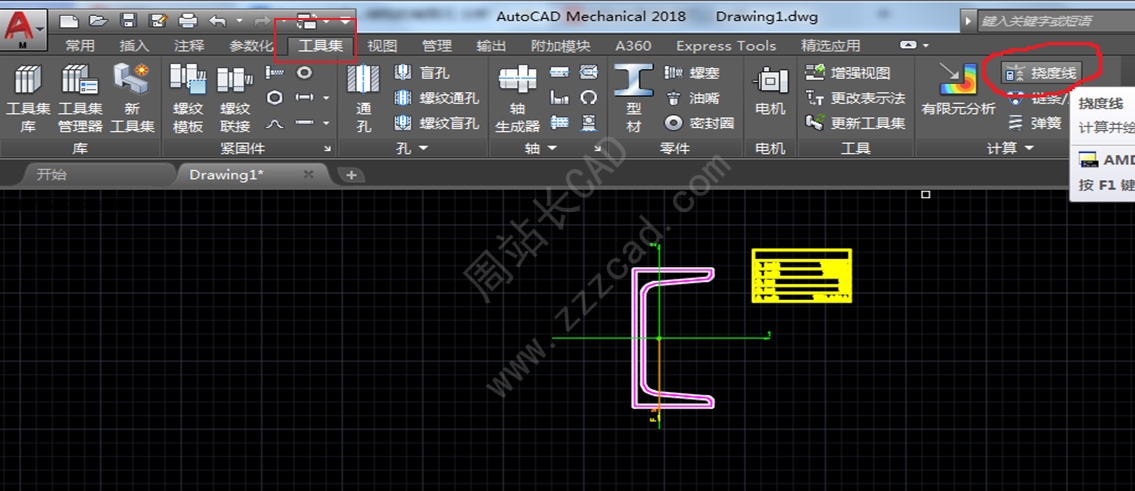Open the 管理 ribbon tab
This screenshot has width=1135, height=491.
click(x=436, y=46)
